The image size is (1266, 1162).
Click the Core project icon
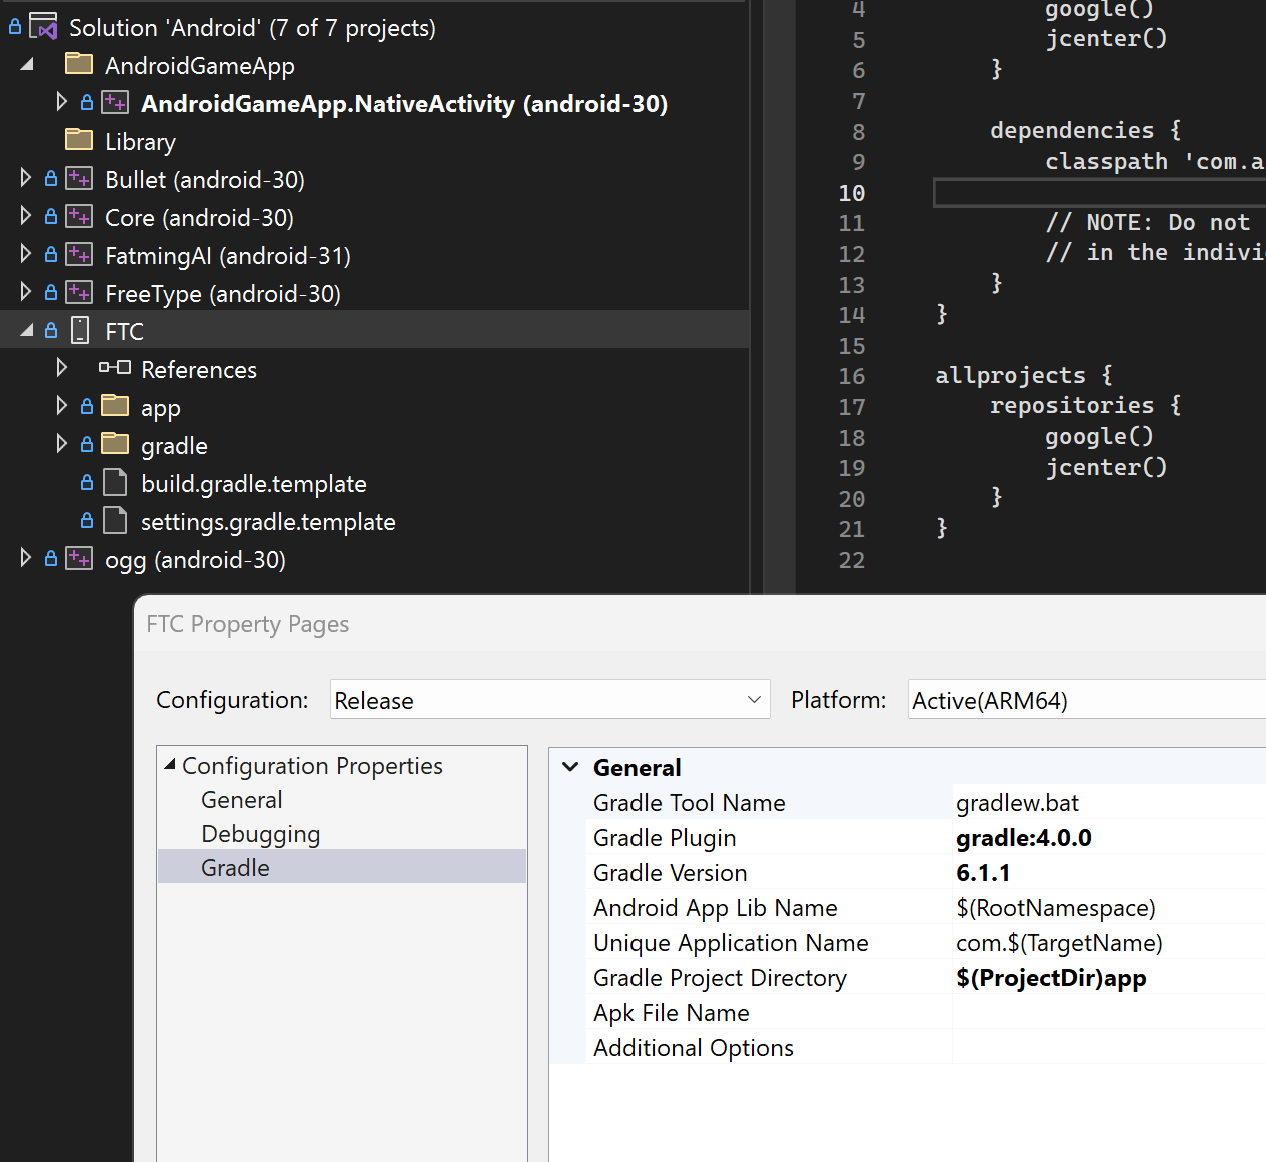[79, 217]
